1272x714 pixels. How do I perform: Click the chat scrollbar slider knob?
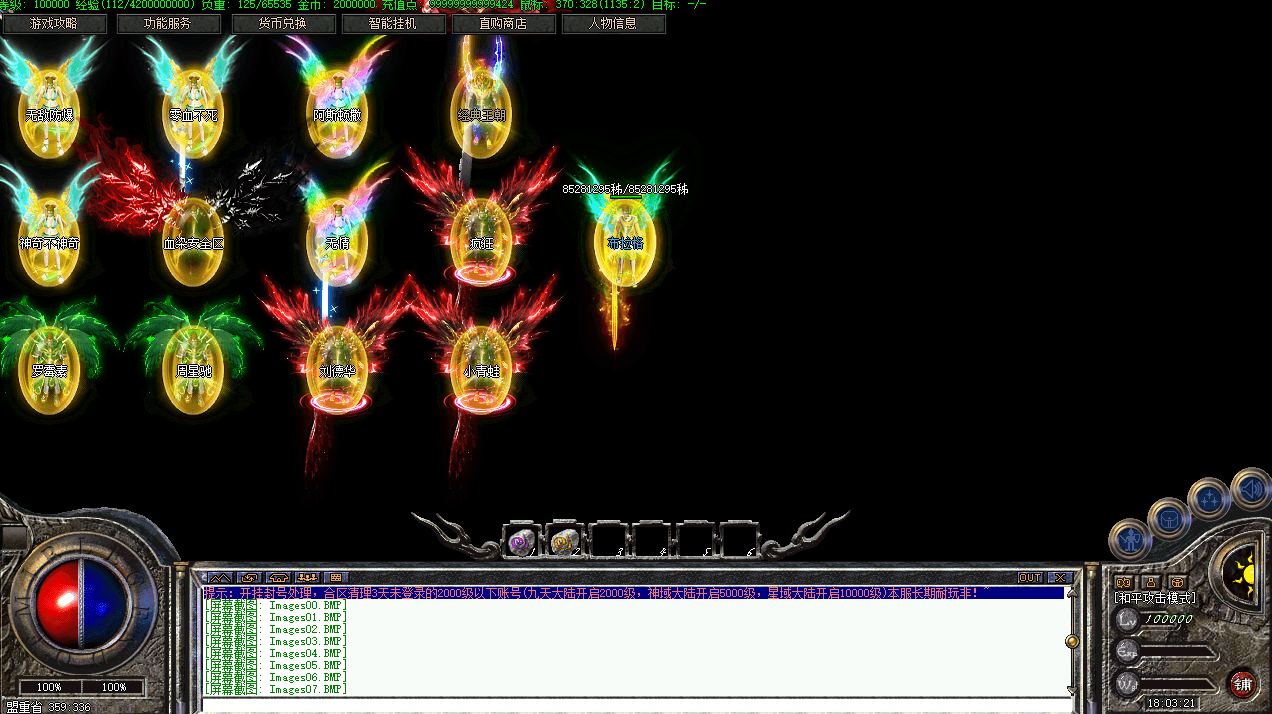click(1072, 640)
